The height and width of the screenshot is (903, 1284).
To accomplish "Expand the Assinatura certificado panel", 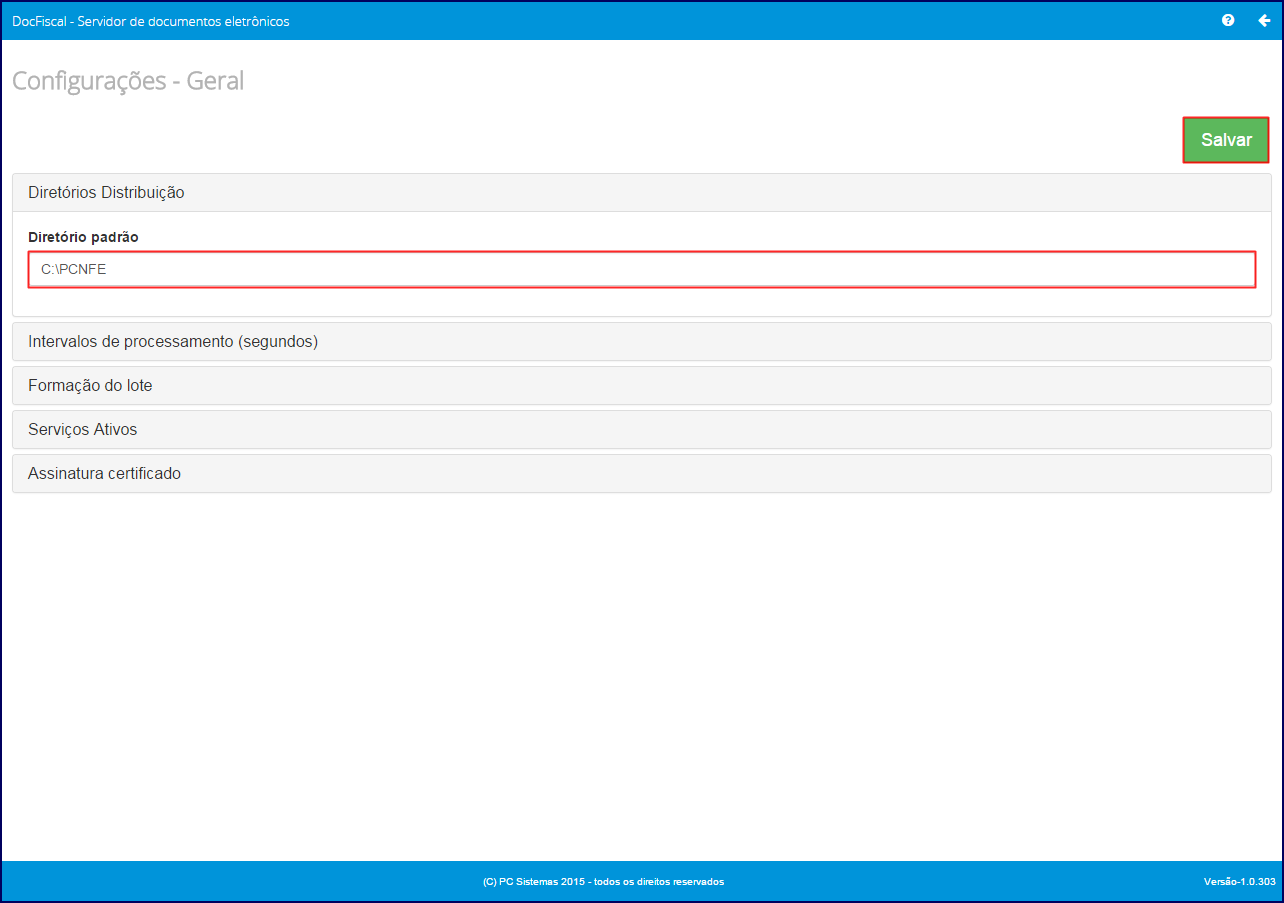I will tap(642, 473).
